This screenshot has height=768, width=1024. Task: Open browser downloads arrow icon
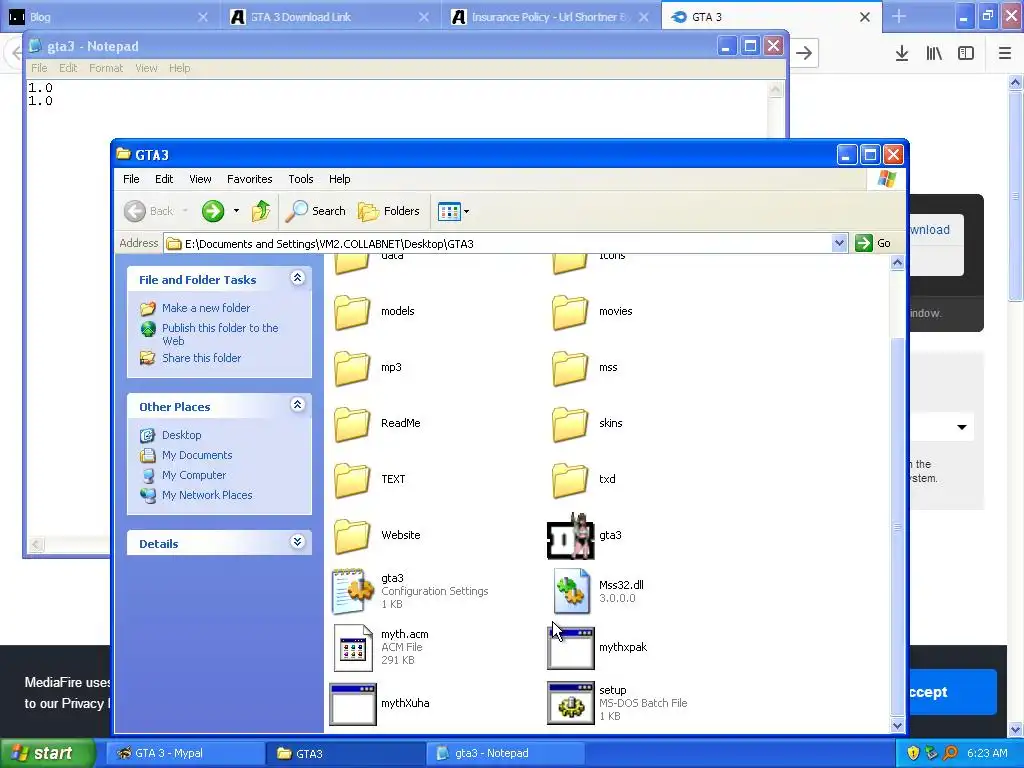tap(902, 54)
